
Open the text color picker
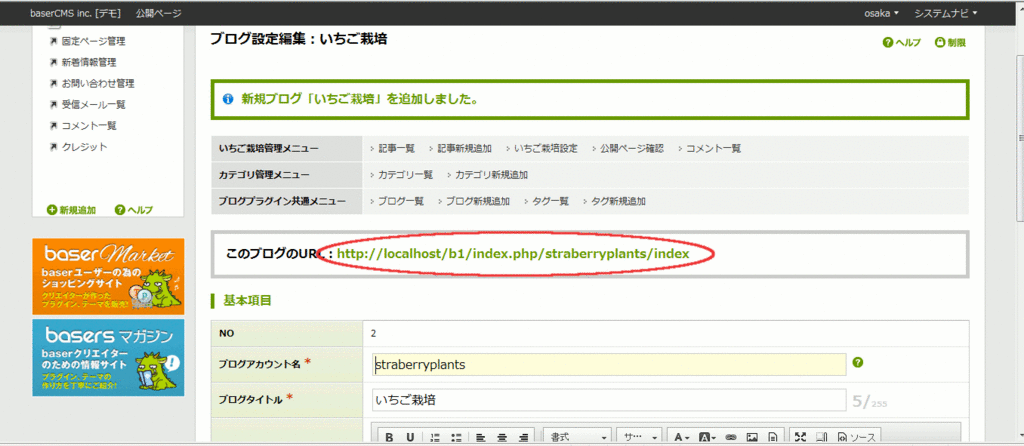pos(682,438)
